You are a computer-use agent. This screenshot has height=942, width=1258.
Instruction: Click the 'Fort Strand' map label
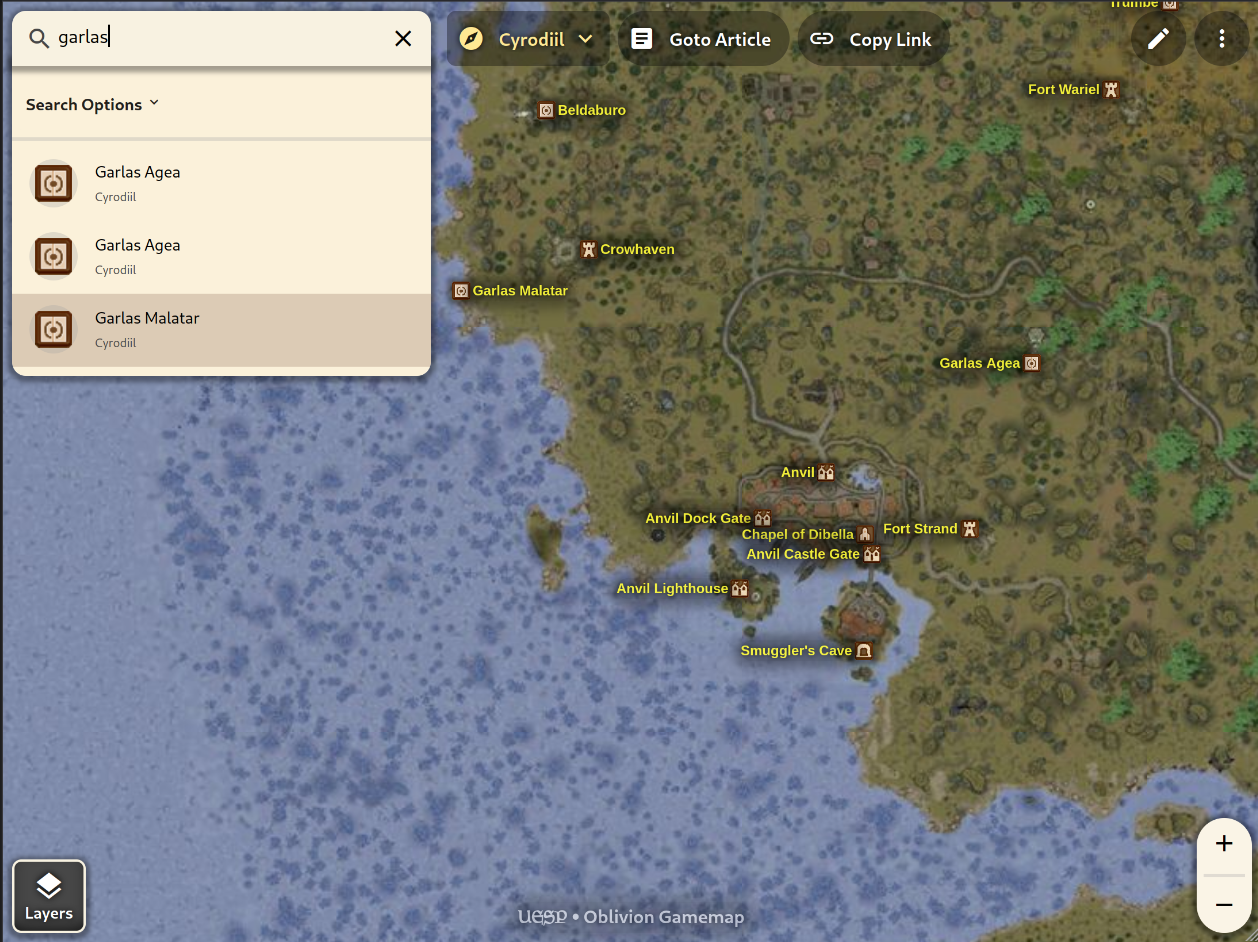point(920,528)
